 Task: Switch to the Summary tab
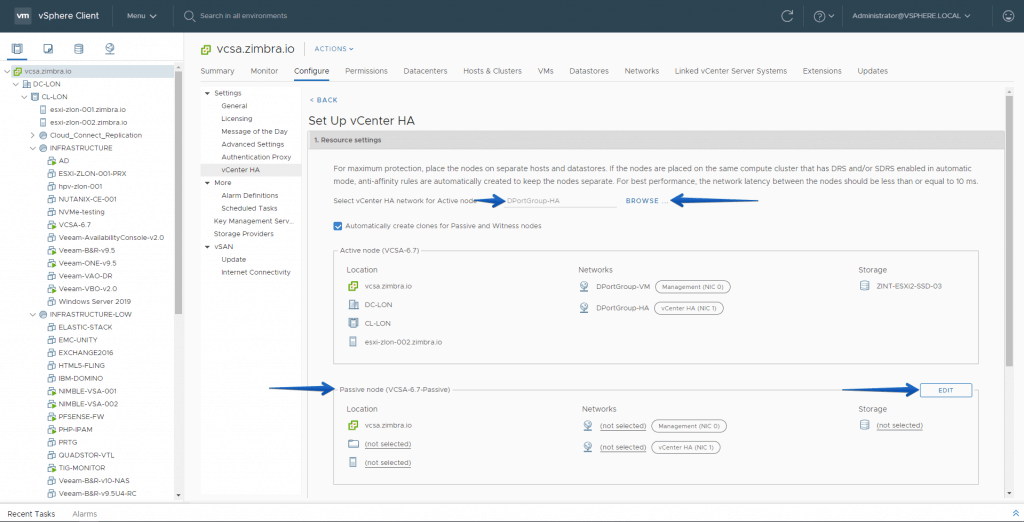217,71
